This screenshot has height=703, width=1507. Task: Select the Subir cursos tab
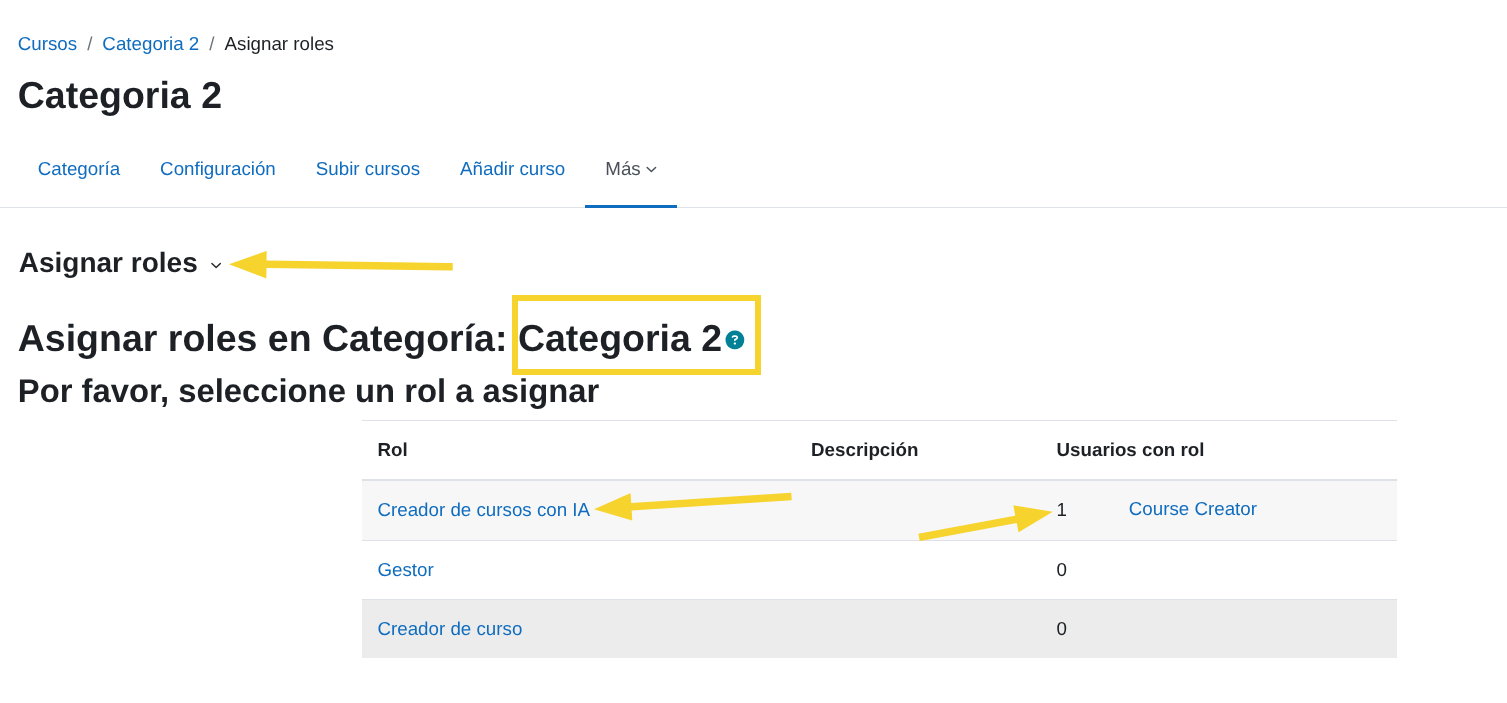[367, 168]
